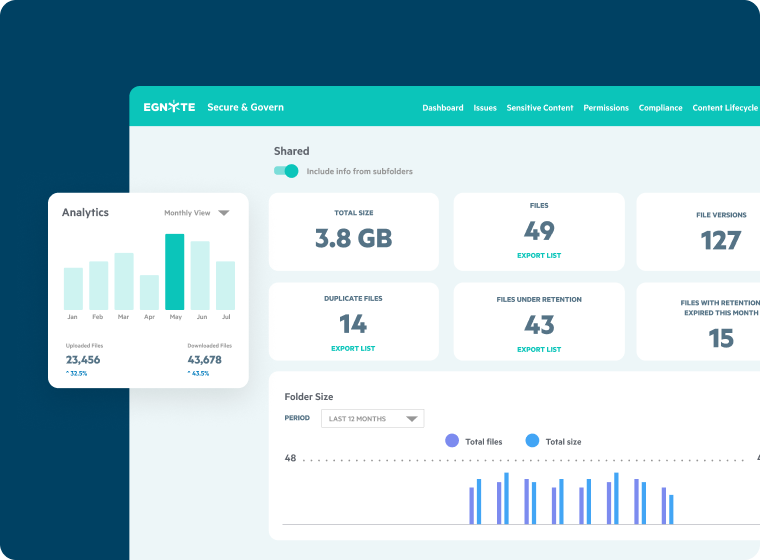Export list of Duplicate Files
This screenshot has width=760, height=560.
(353, 349)
